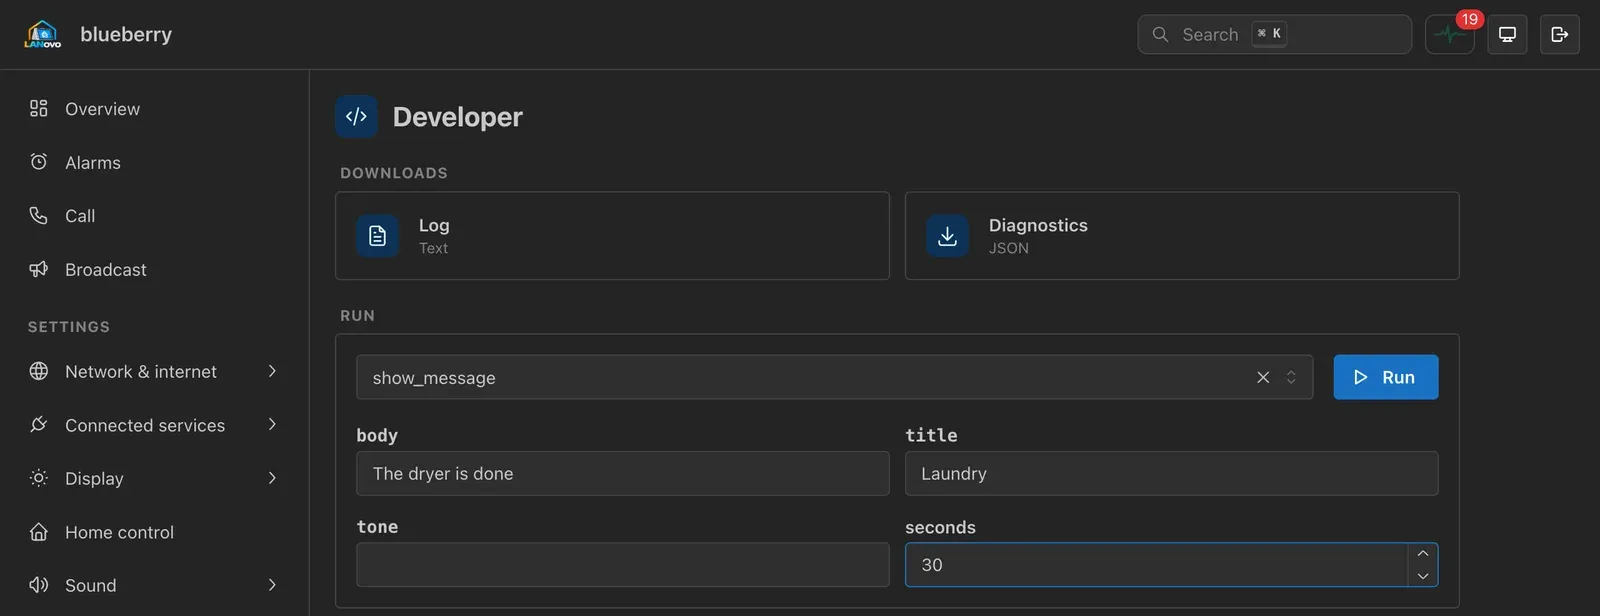Download the Log text file
The height and width of the screenshot is (616, 1600).
pos(612,236)
